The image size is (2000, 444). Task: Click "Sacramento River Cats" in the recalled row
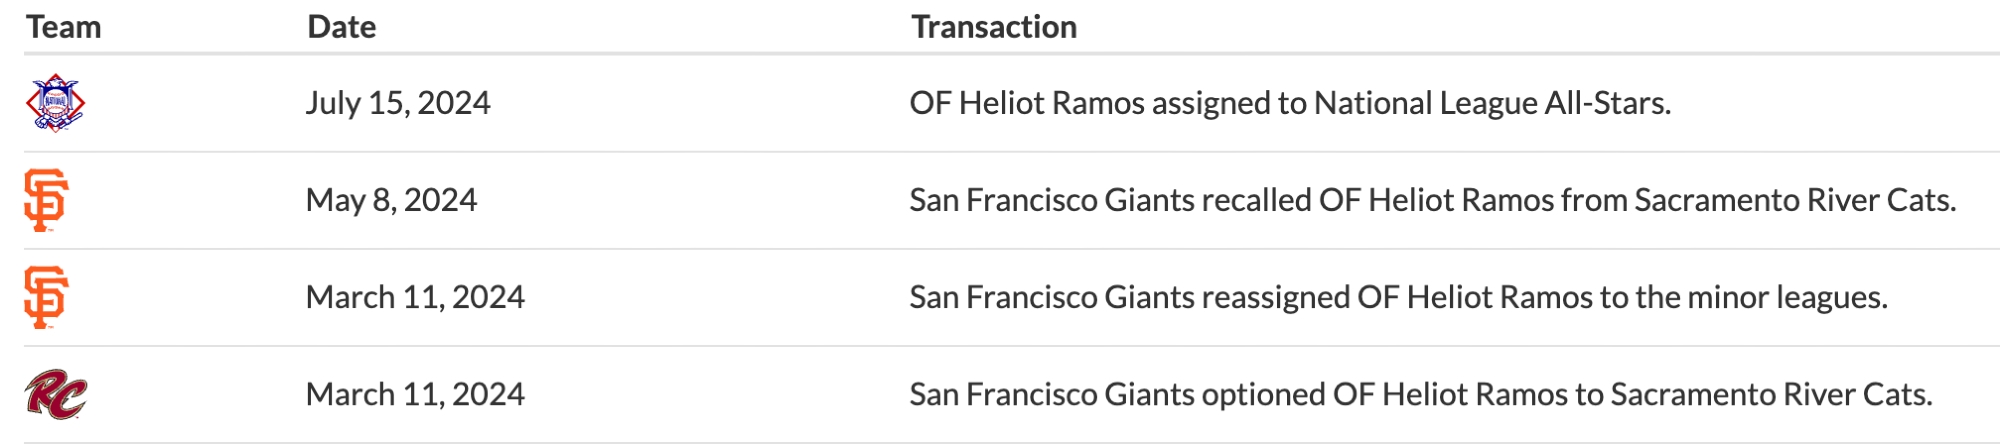1794,200
